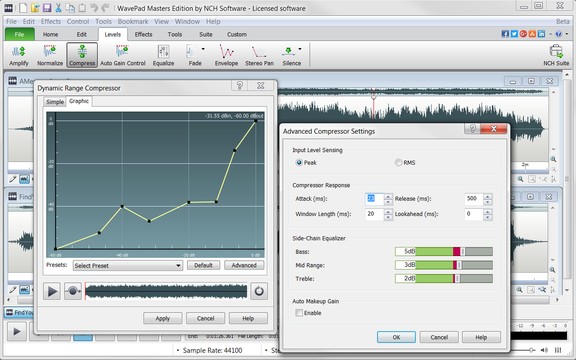Viewport: 576px width, 360px height.
Task: Select Peak input level sensing
Action: click(299, 162)
